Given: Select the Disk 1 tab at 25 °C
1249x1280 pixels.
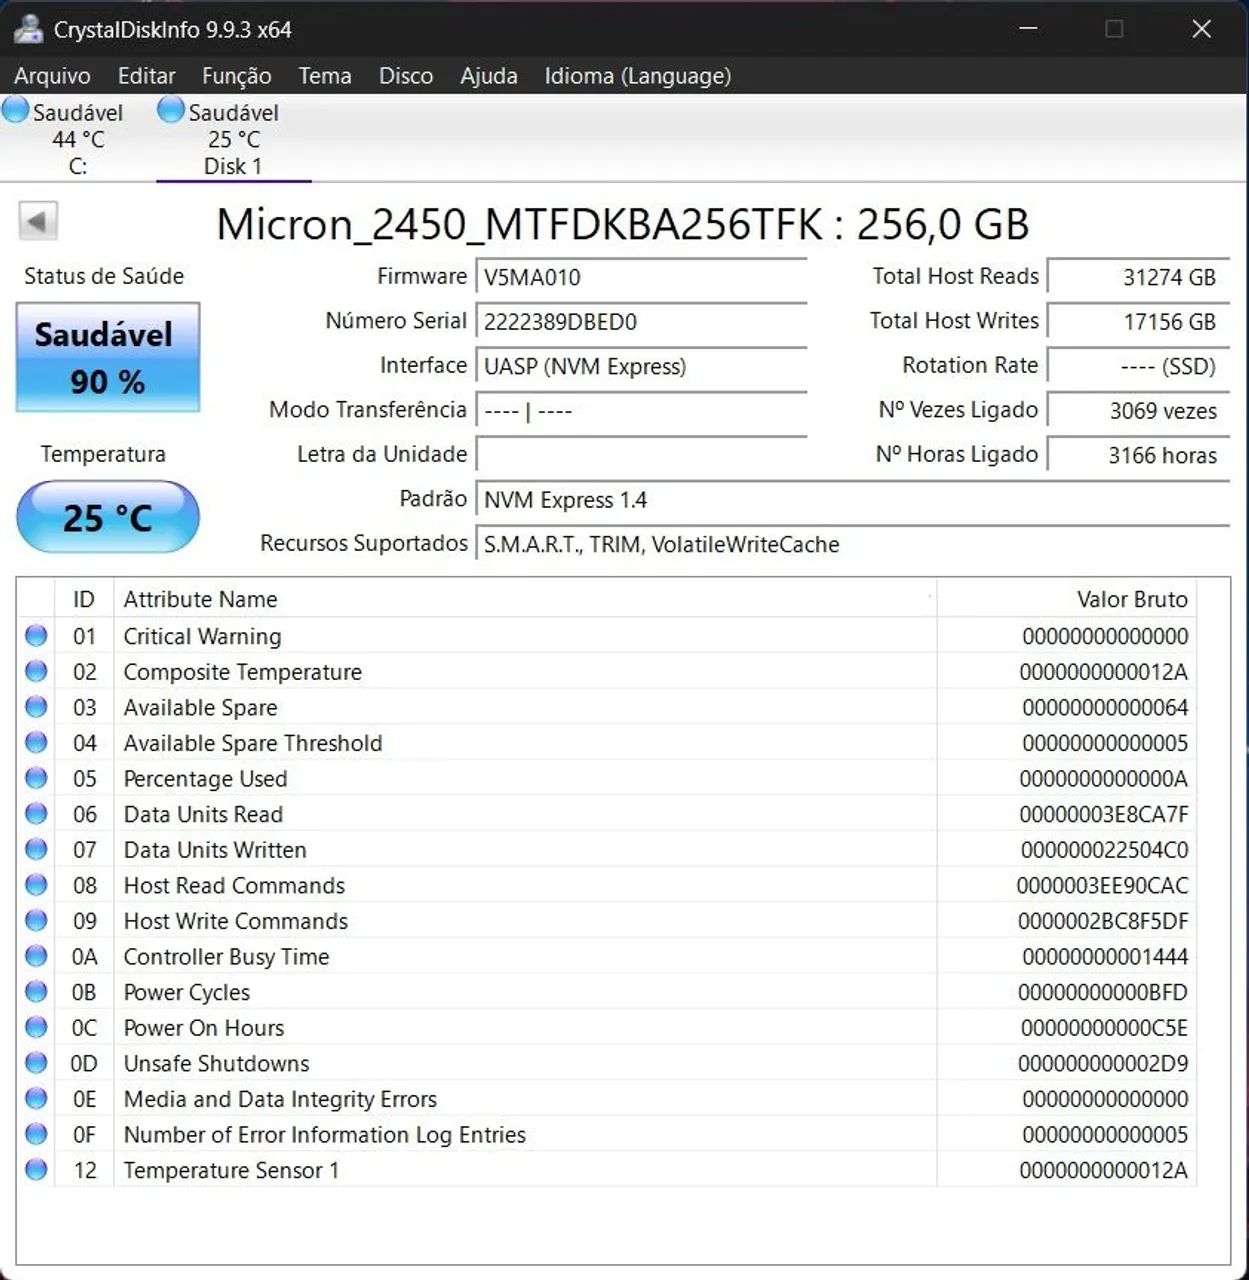Looking at the screenshot, I should coord(233,139).
